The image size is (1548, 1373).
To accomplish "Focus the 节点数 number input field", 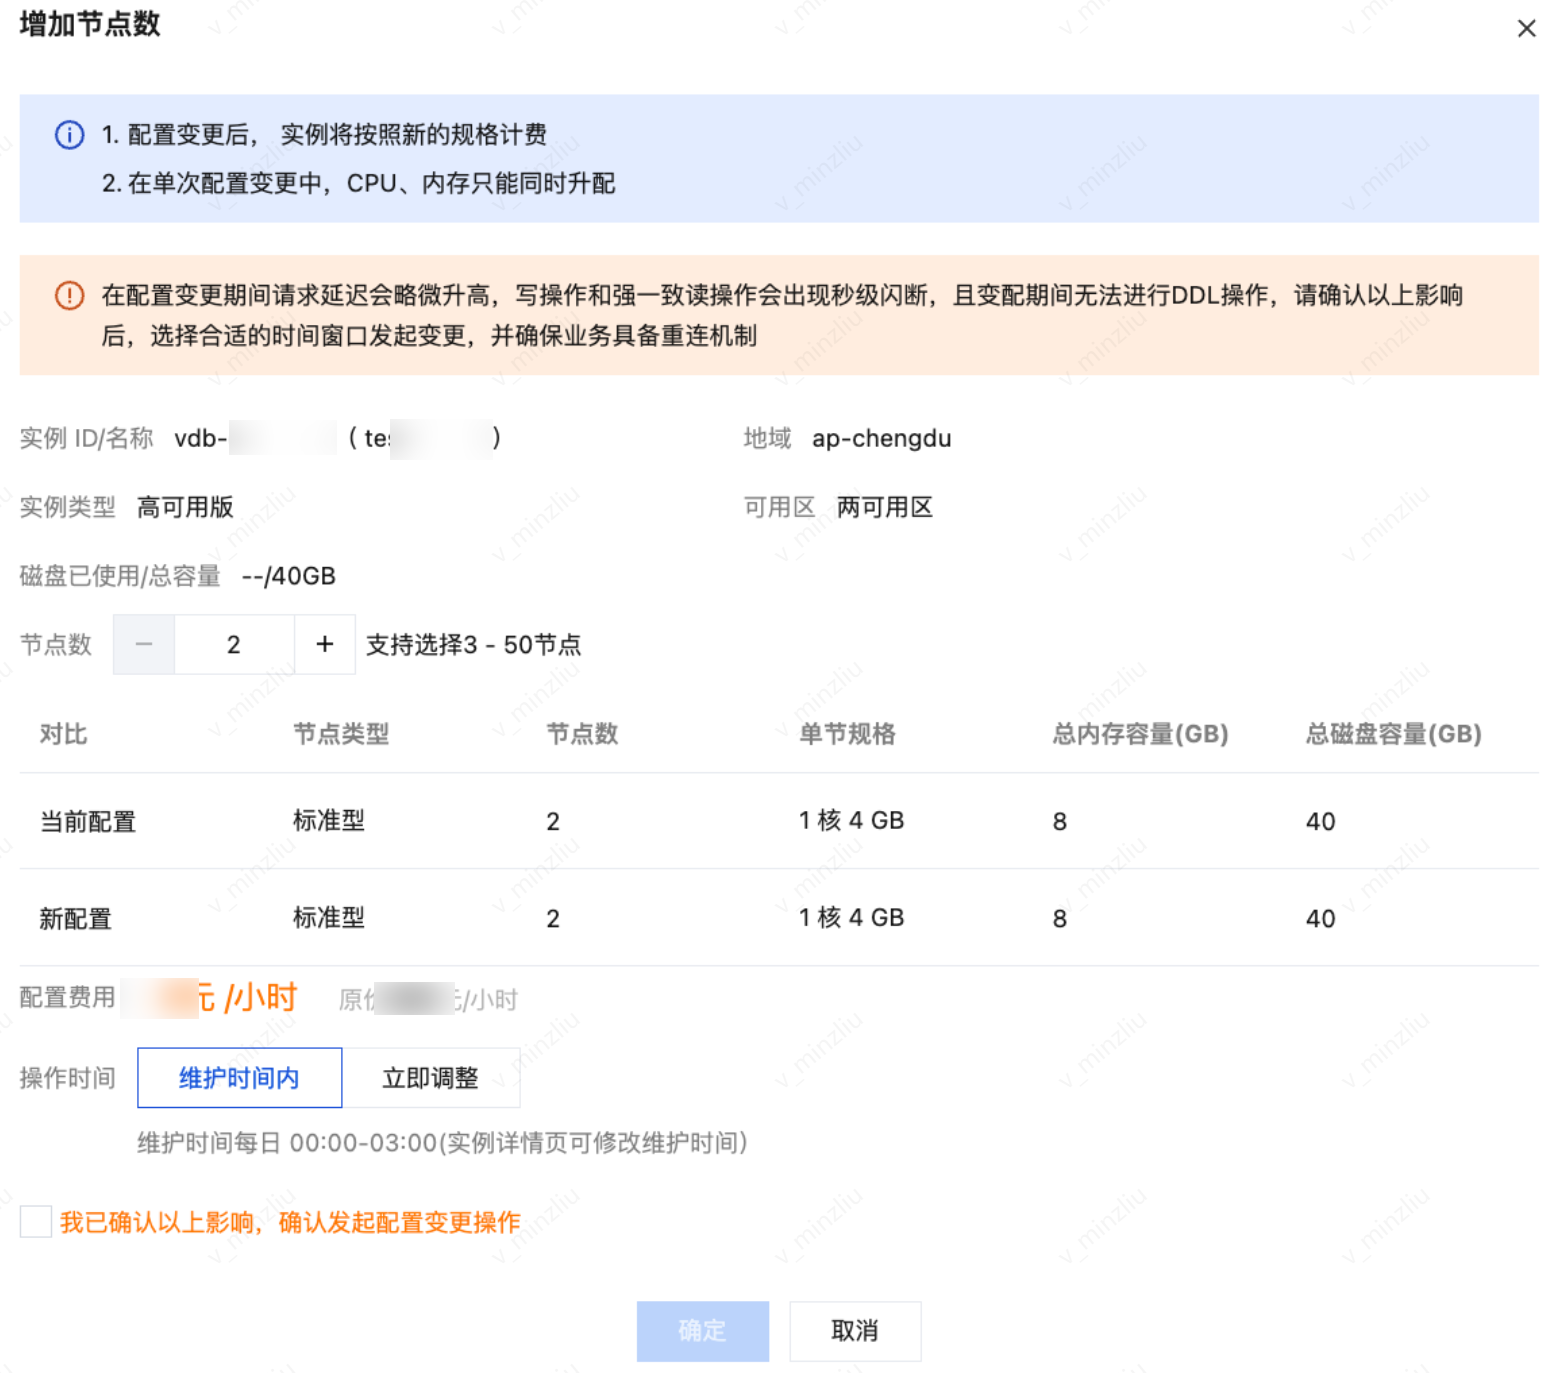I will pyautogui.click(x=234, y=645).
